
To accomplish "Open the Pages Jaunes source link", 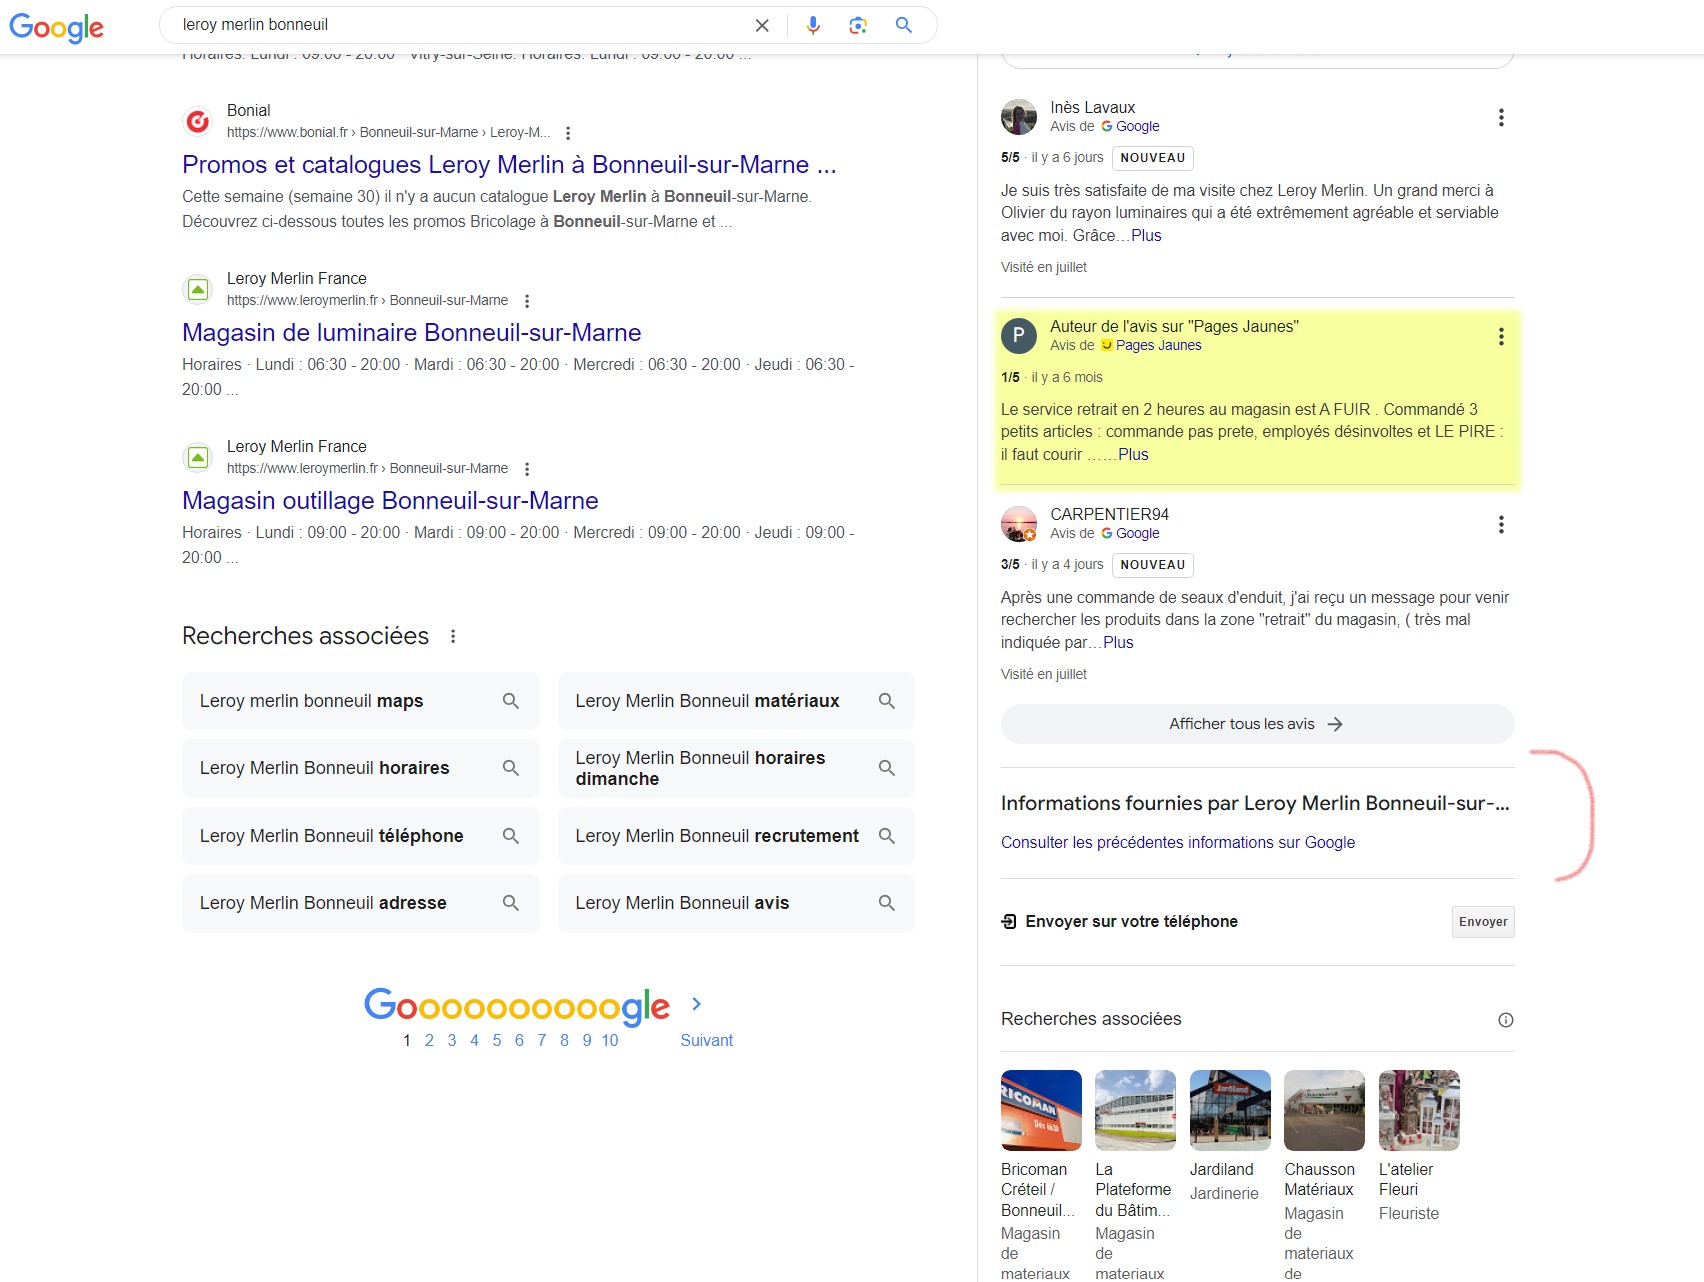I will tap(1158, 346).
